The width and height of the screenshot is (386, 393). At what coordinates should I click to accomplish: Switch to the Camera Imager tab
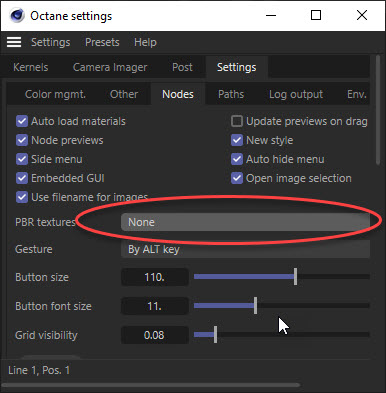110,67
